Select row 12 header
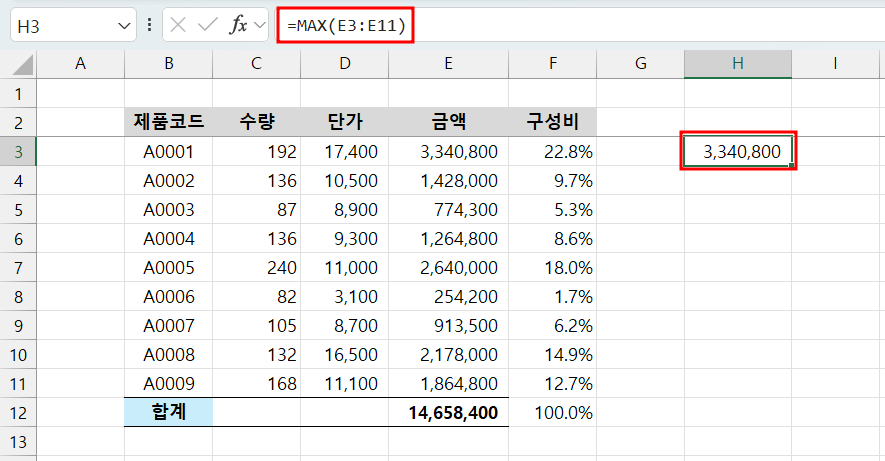Viewport: 885px width, 461px height. pos(18,412)
